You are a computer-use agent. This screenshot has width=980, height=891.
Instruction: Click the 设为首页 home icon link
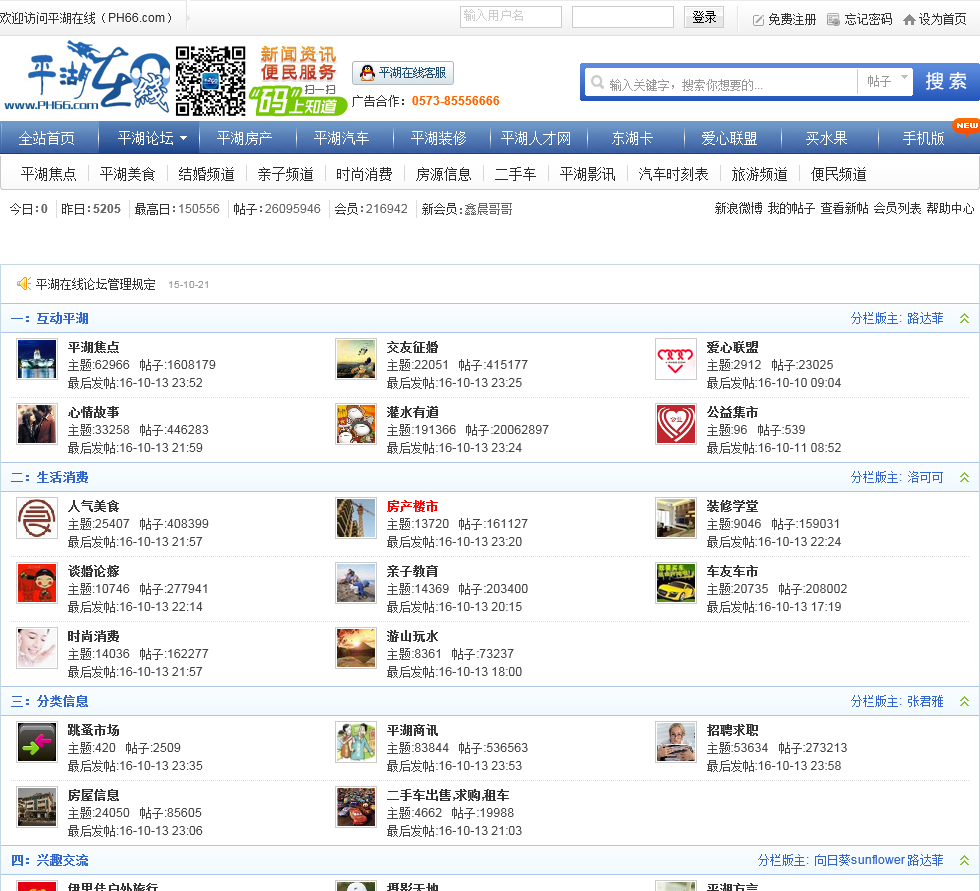(935, 19)
